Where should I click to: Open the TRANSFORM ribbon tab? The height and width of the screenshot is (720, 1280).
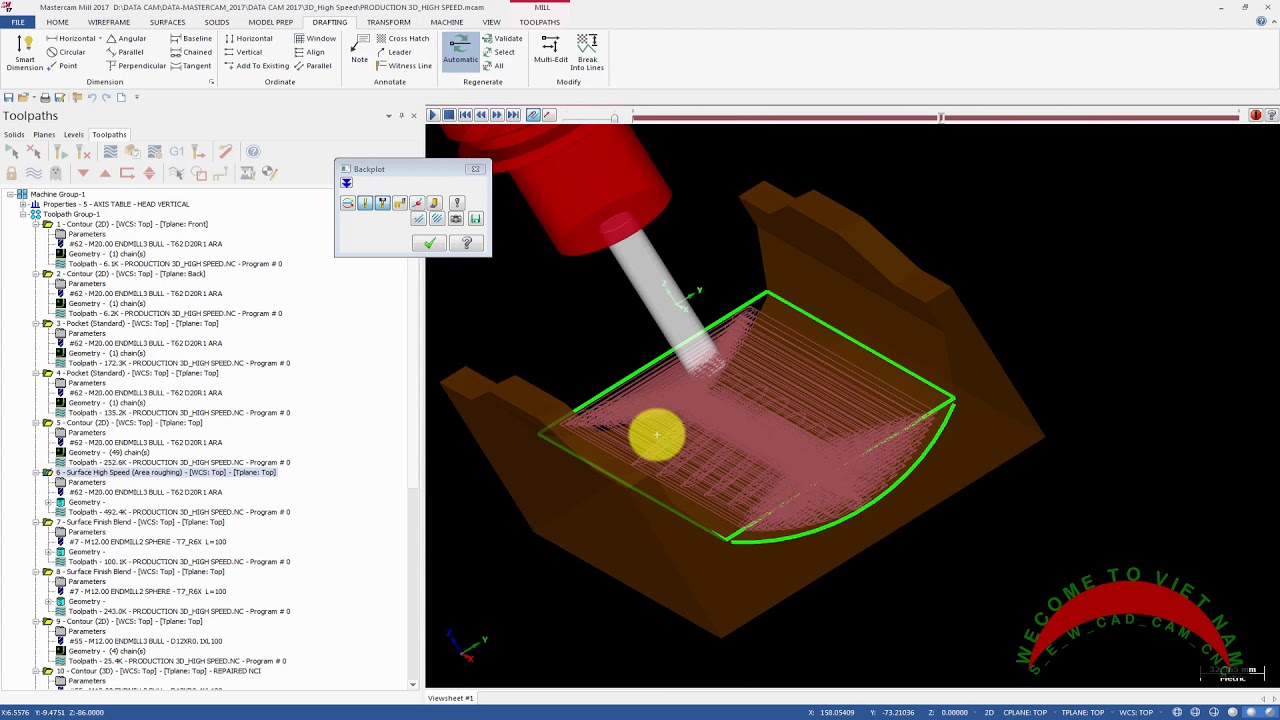click(388, 22)
